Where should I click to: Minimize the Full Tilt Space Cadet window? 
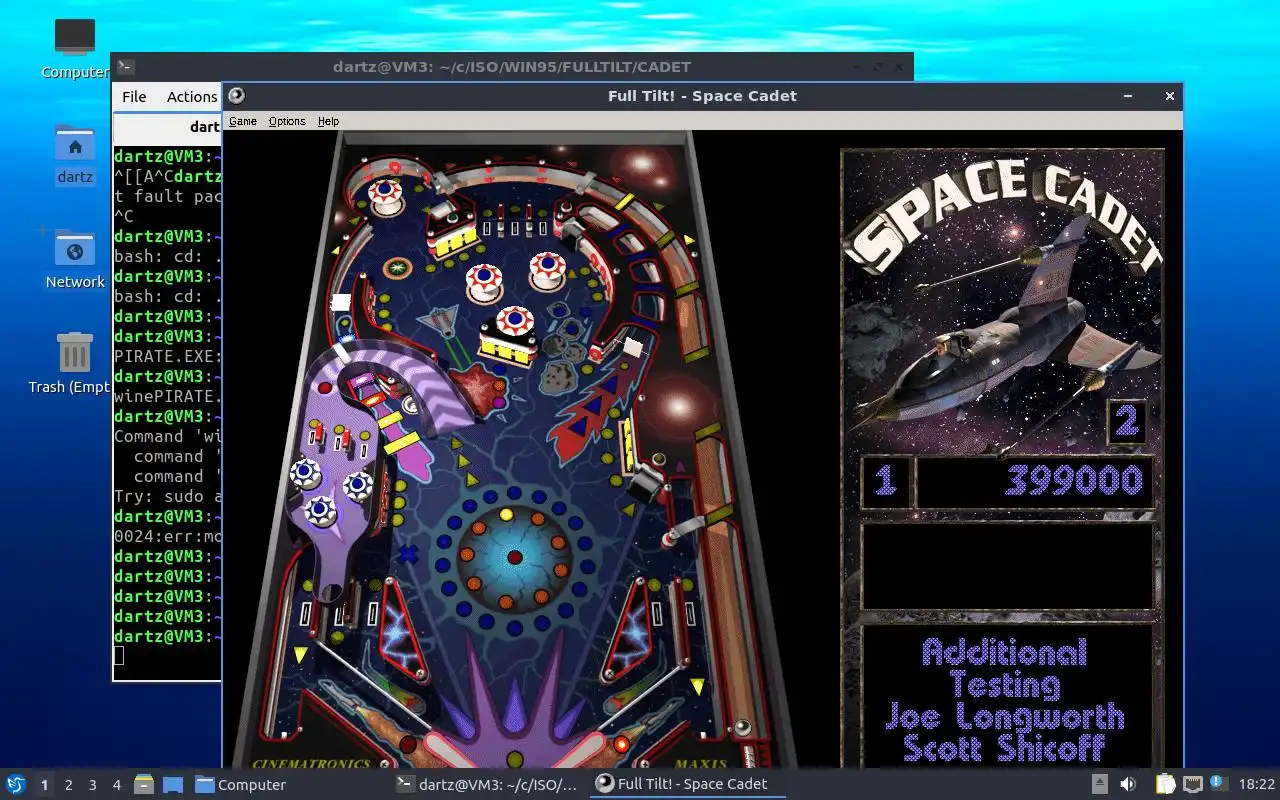pyautogui.click(x=1128, y=96)
